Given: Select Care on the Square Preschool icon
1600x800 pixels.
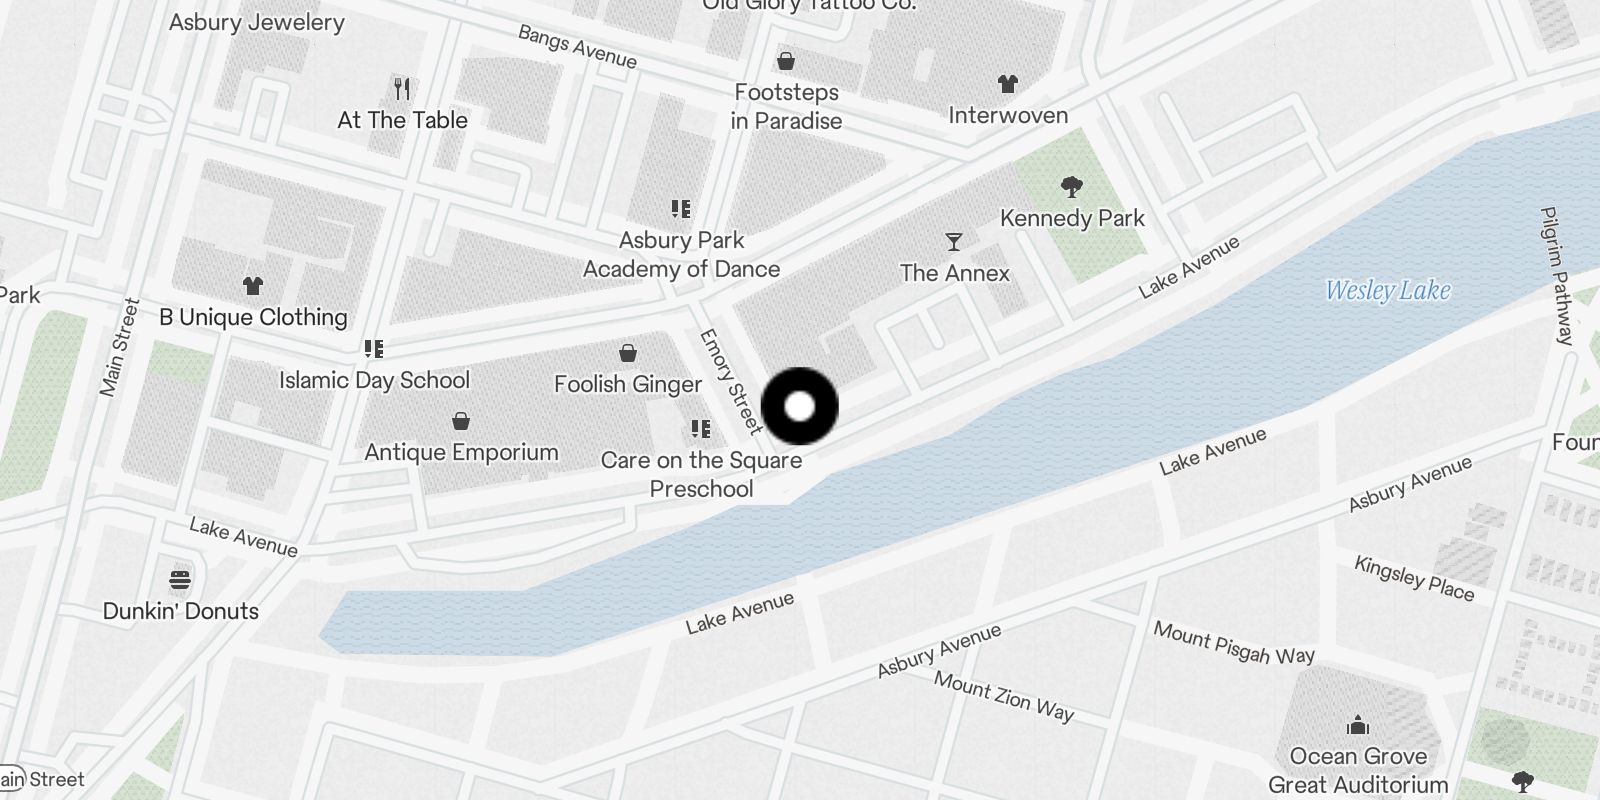Looking at the screenshot, I should [701, 429].
